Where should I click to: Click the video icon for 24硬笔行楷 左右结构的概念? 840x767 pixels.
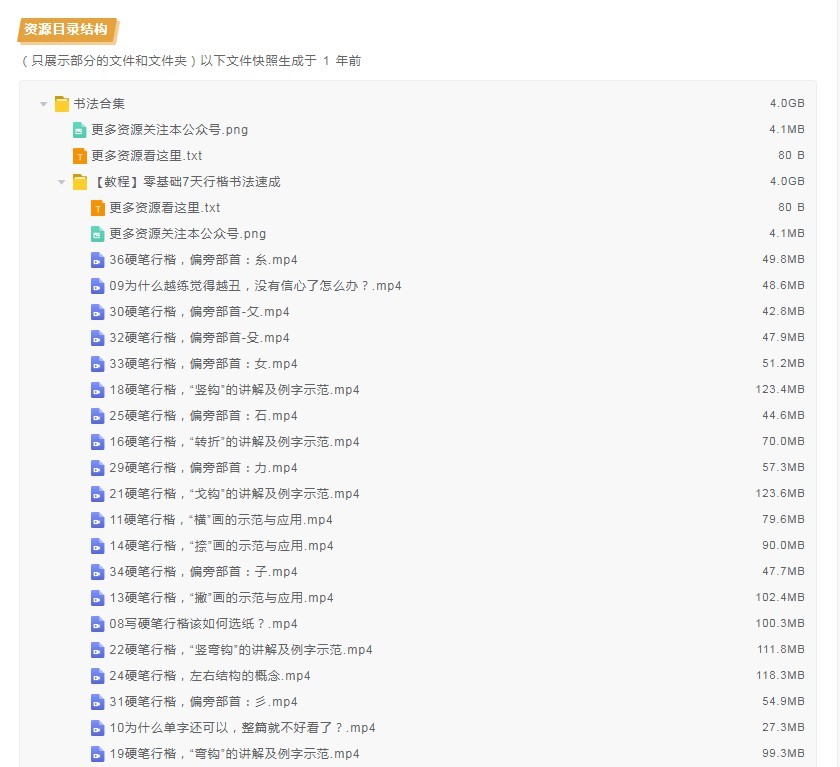98,676
